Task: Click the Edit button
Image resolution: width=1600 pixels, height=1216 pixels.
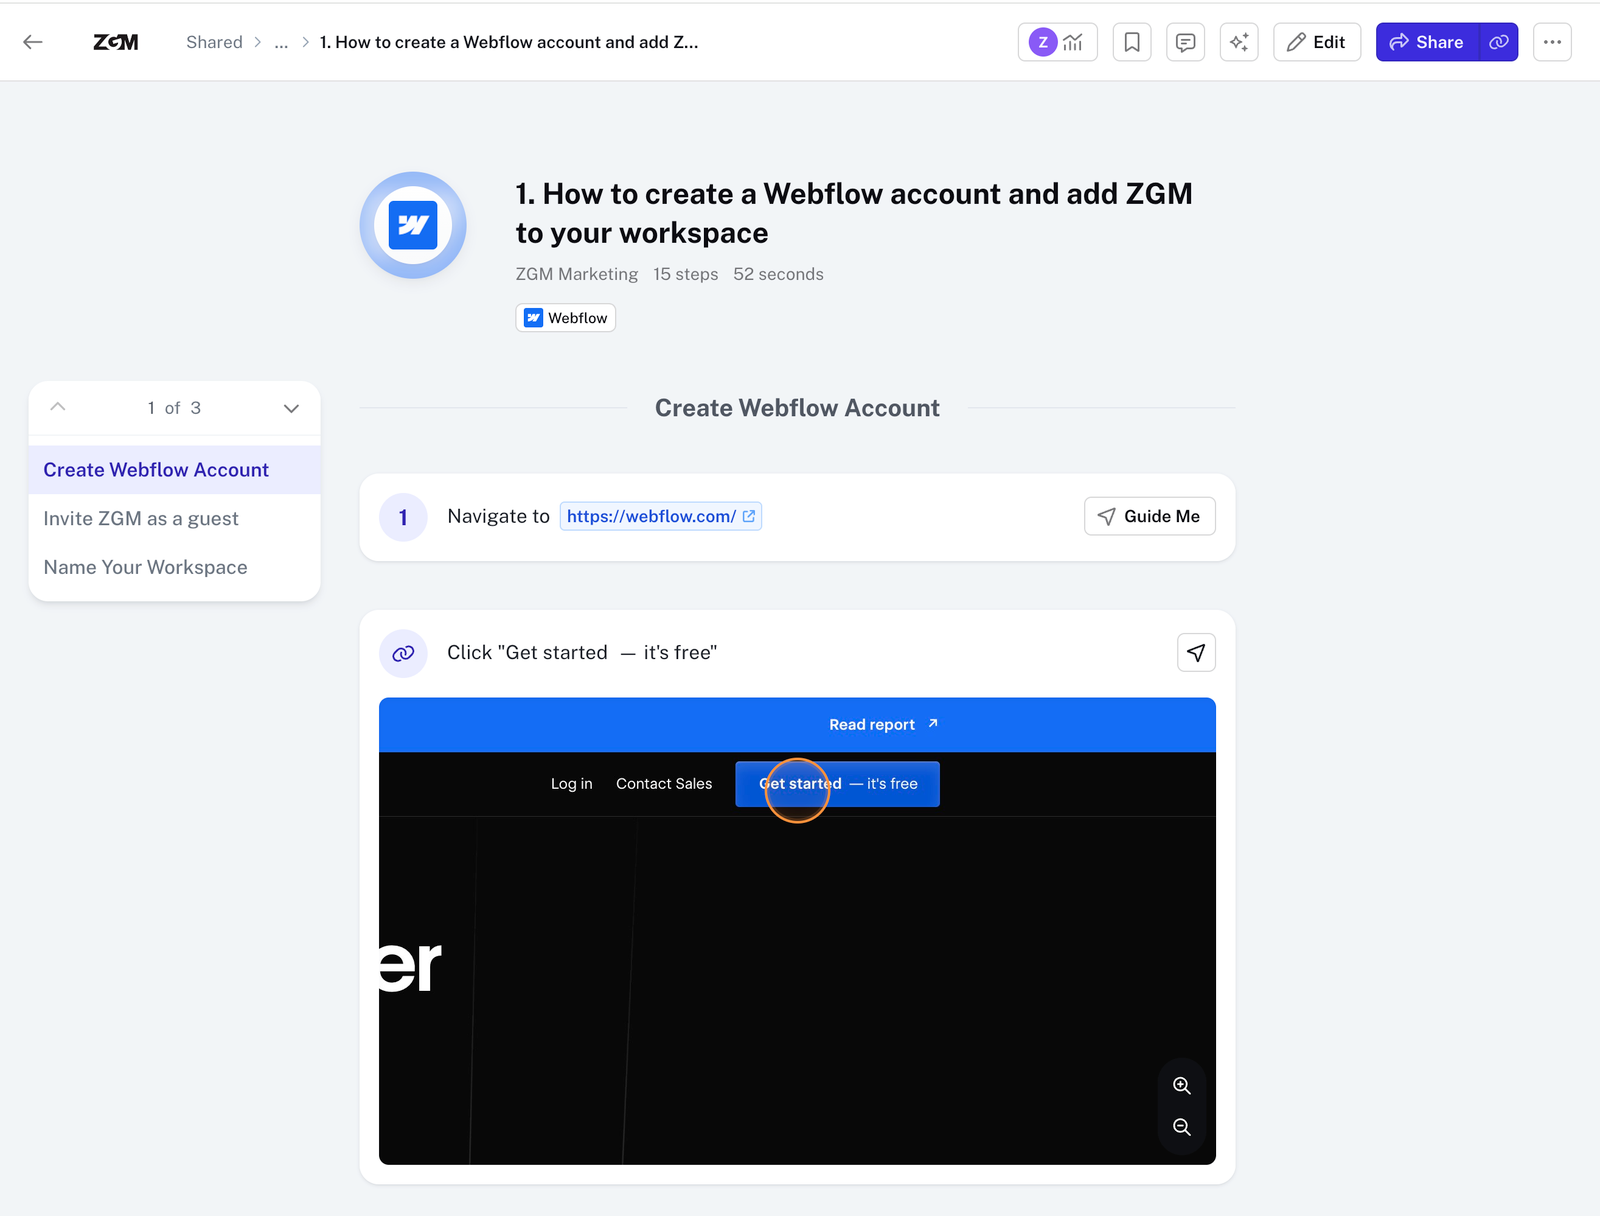Action: (1316, 42)
